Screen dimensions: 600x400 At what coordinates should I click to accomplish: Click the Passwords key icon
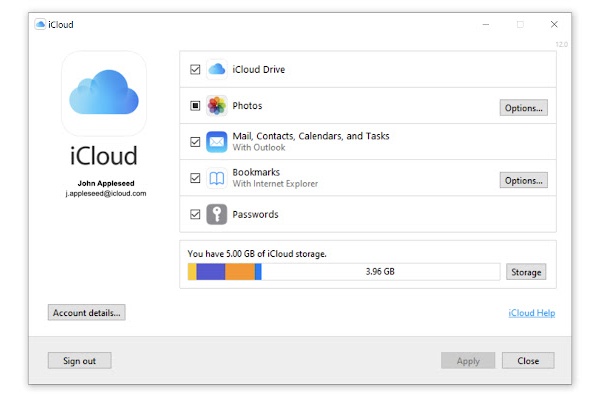(217, 214)
